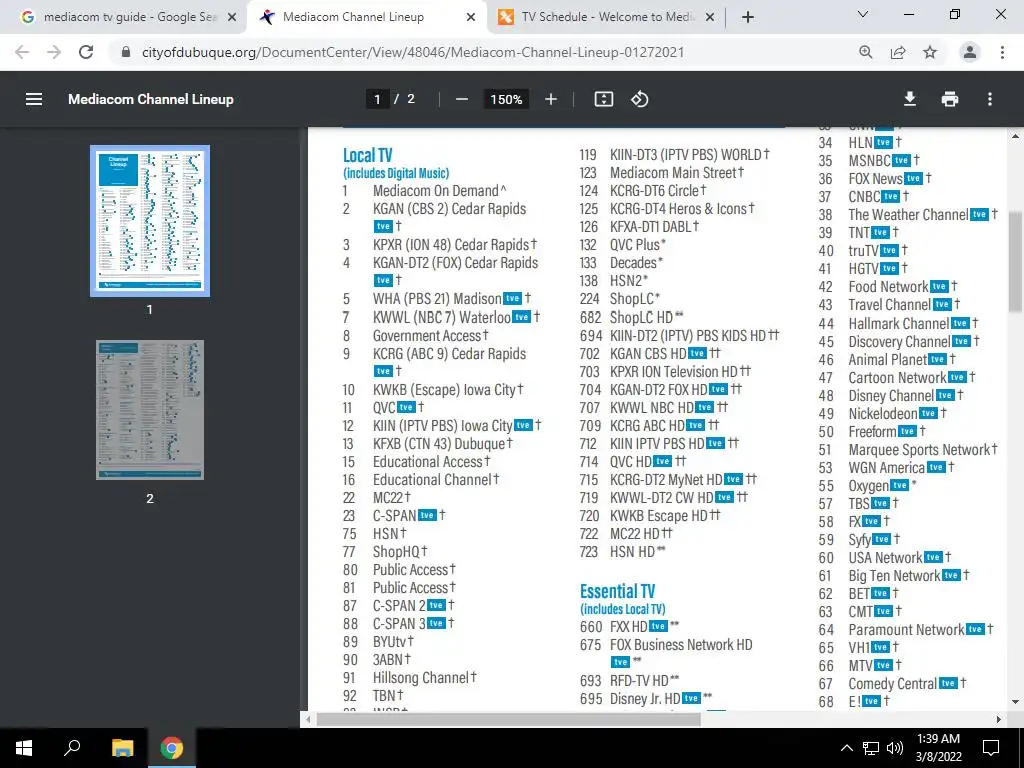The height and width of the screenshot is (768, 1024).
Task: Click the Mediacom Channel Lineup title
Action: click(x=151, y=99)
